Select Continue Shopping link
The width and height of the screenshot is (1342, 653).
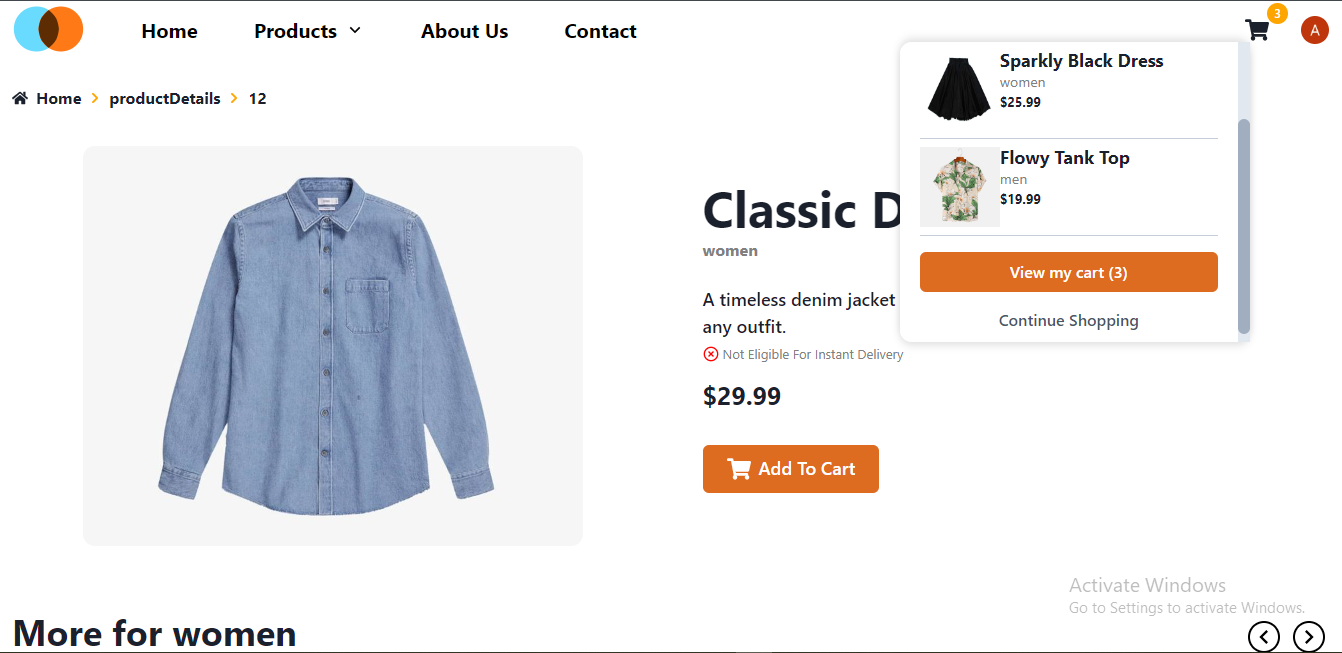point(1069,321)
